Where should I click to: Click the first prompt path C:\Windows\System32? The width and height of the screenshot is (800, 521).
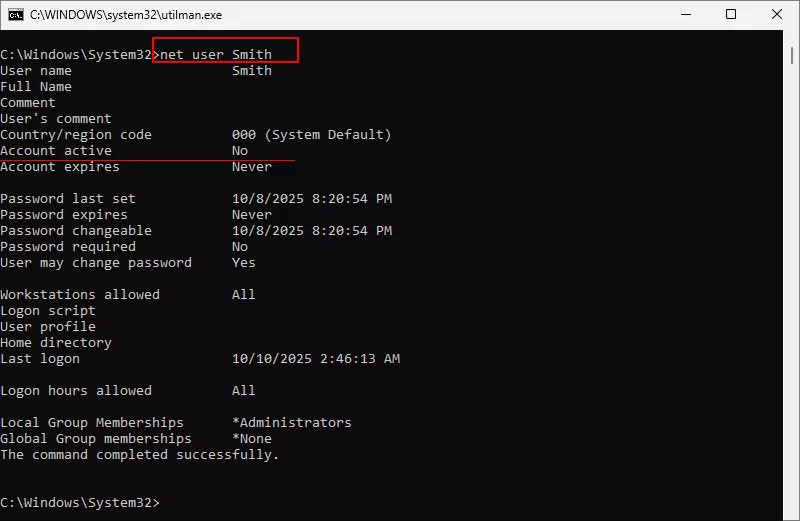point(76,55)
